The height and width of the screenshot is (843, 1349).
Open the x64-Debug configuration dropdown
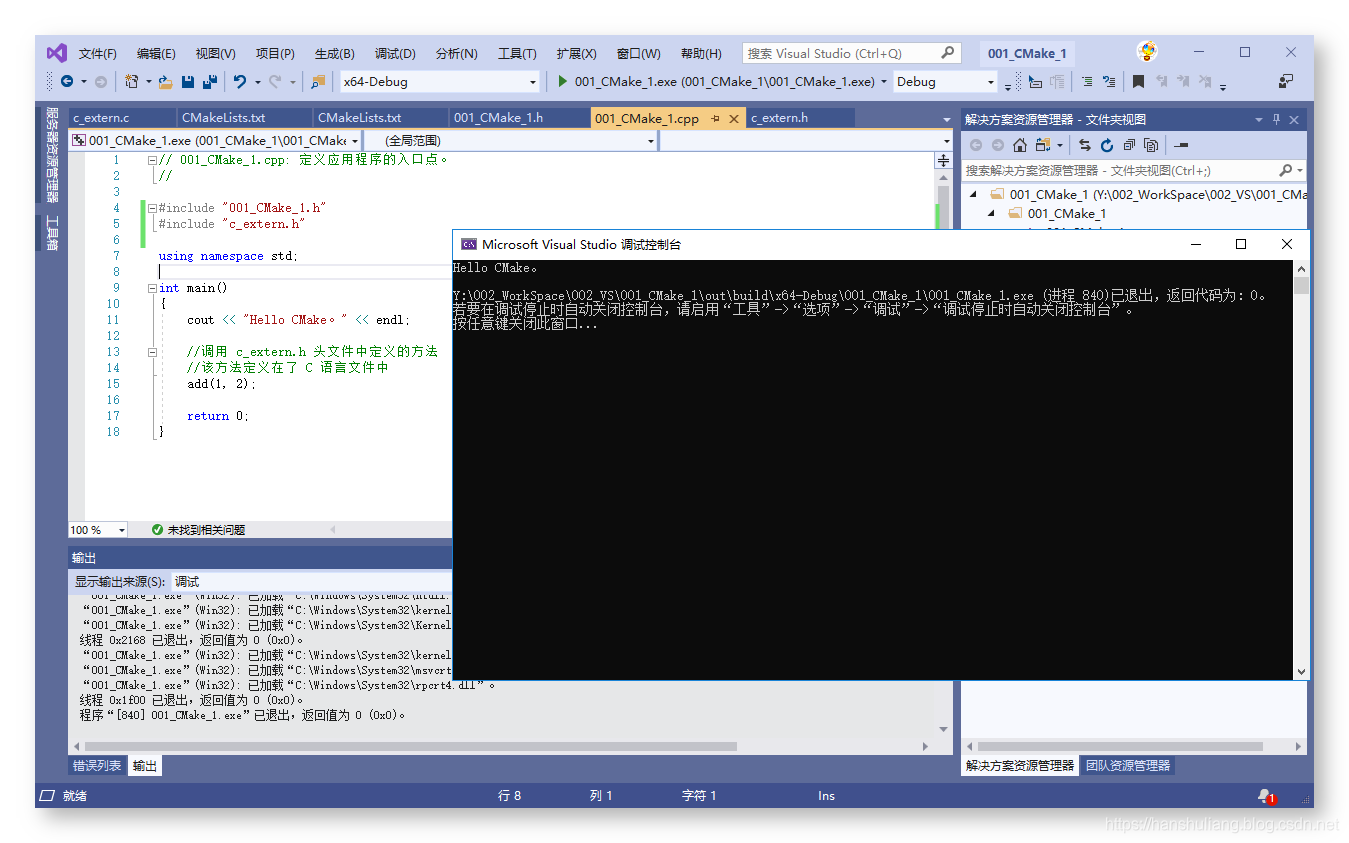pos(439,82)
